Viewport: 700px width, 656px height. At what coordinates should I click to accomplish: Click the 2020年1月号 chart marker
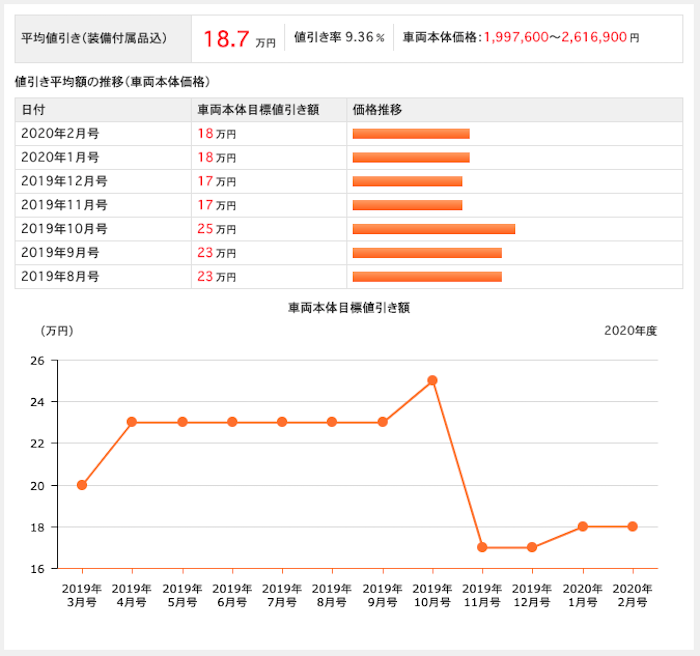pyautogui.click(x=583, y=526)
